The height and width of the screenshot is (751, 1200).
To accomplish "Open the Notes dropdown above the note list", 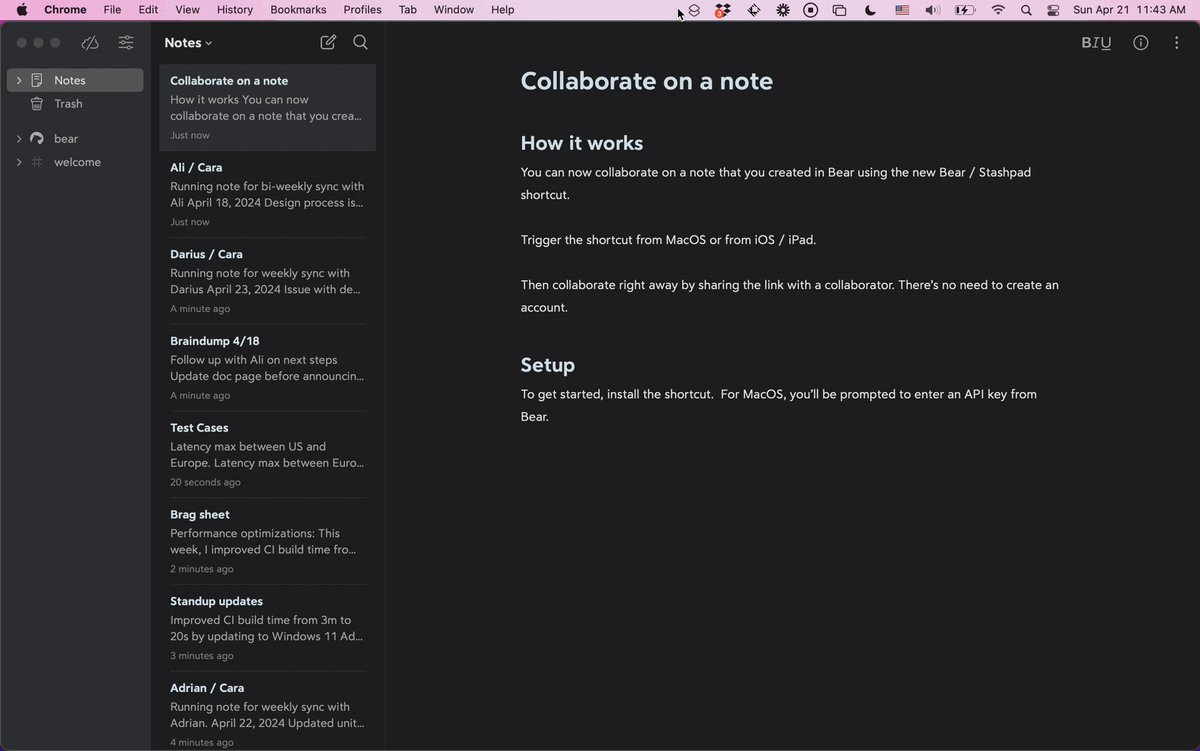I will 189,43.
